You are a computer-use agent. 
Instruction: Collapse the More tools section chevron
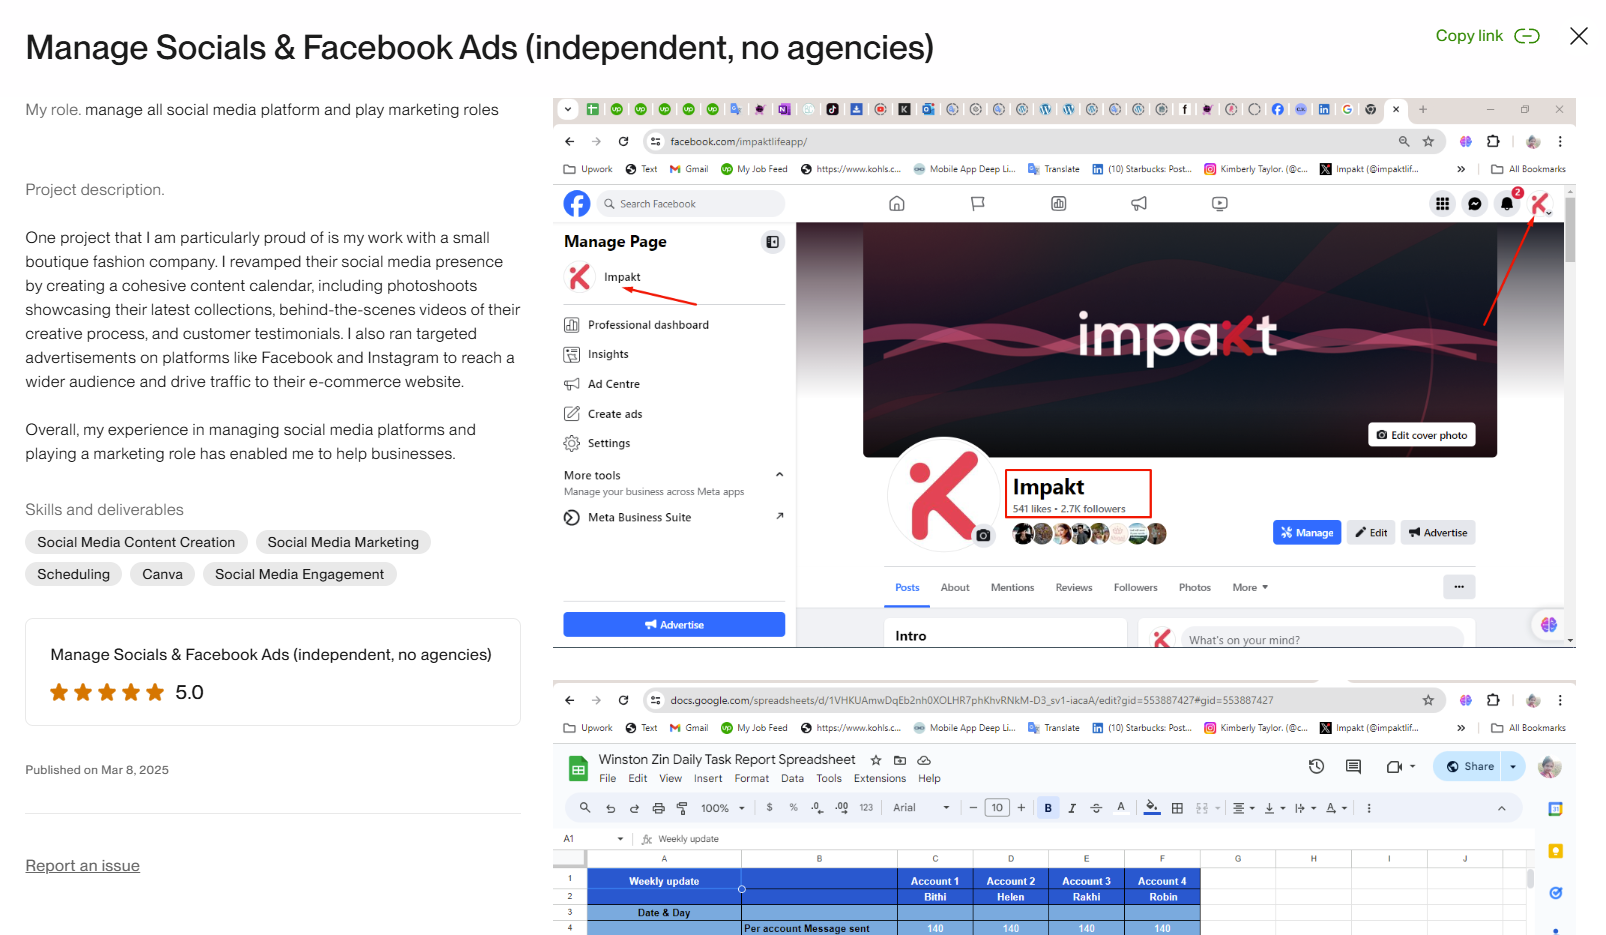pyautogui.click(x=779, y=475)
